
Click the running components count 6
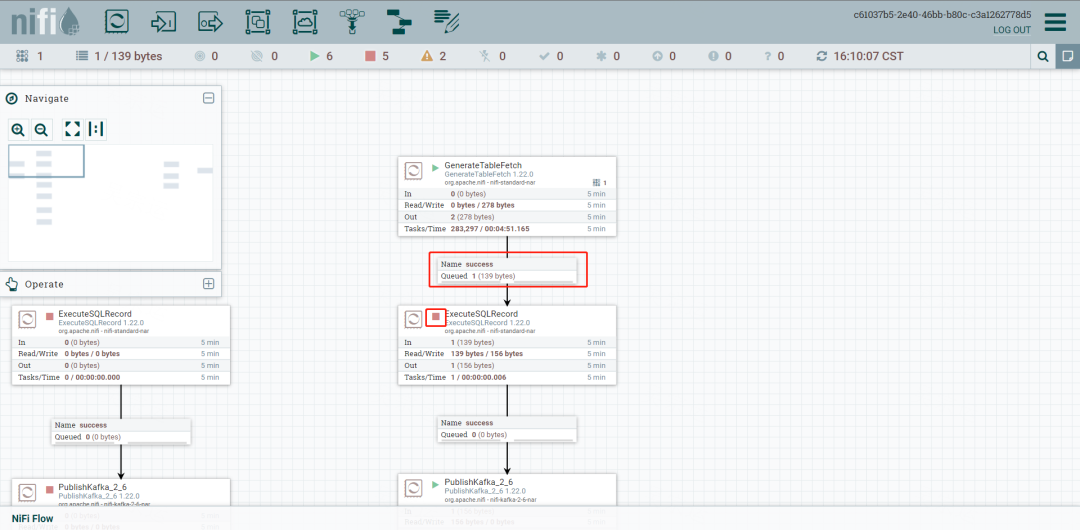(x=329, y=56)
